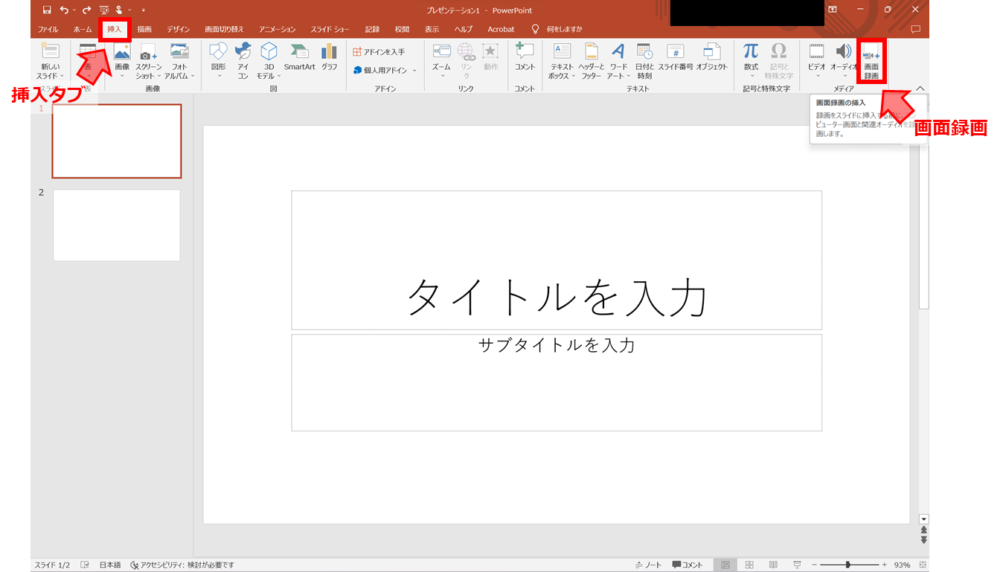
Task: Switch to the ホーム tab
Action: [x=82, y=29]
